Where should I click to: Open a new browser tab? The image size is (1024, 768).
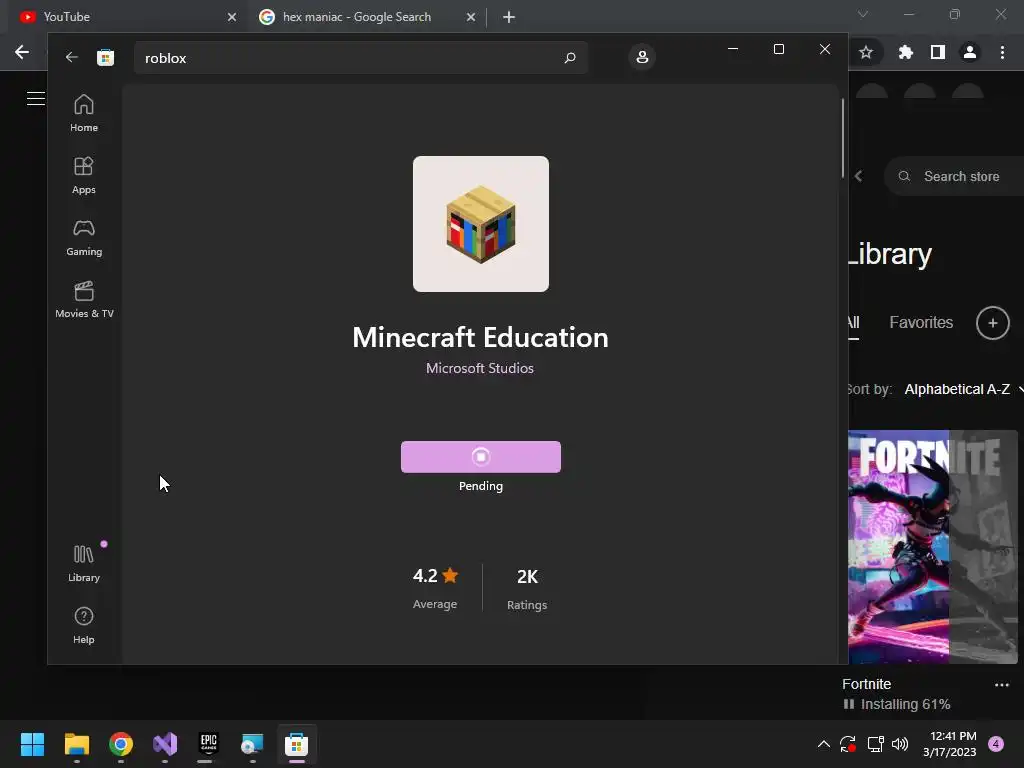coord(509,17)
